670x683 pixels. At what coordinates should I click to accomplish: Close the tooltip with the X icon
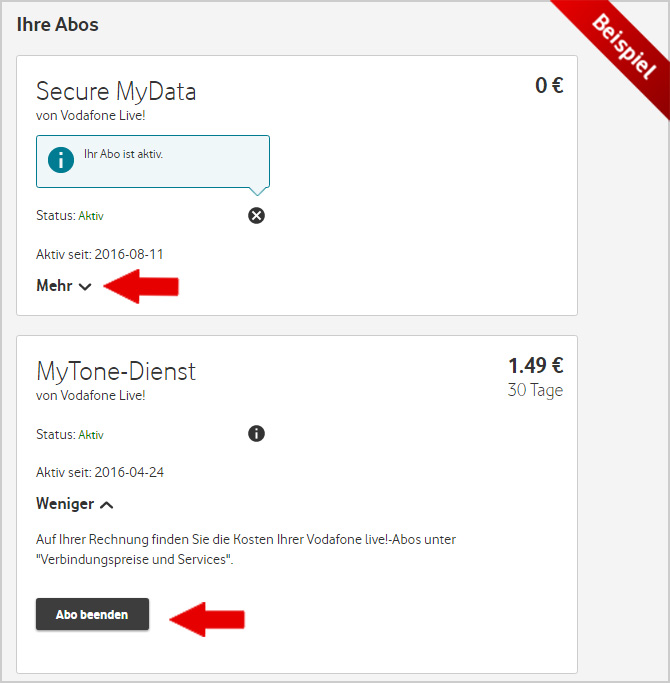pyautogui.click(x=257, y=215)
